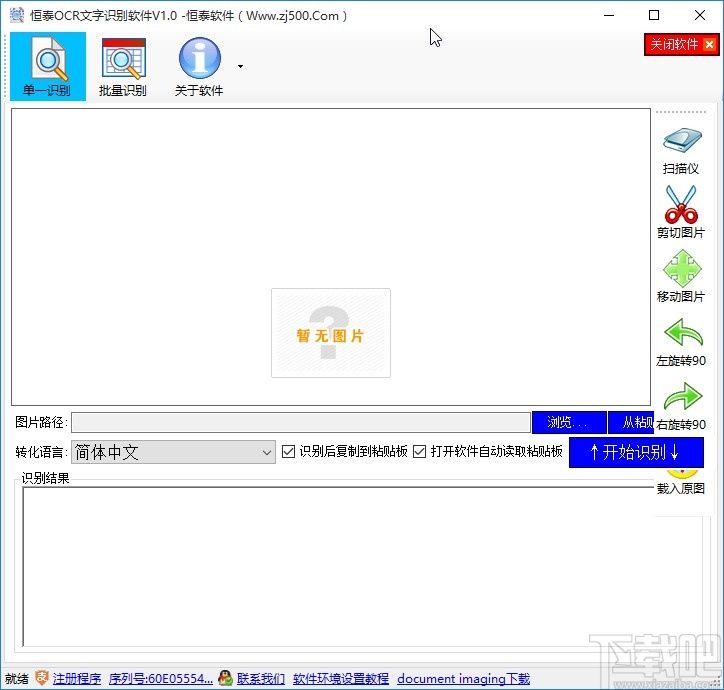Click the 序列号:60E05554... link
The height and width of the screenshot is (690, 724).
[161, 679]
